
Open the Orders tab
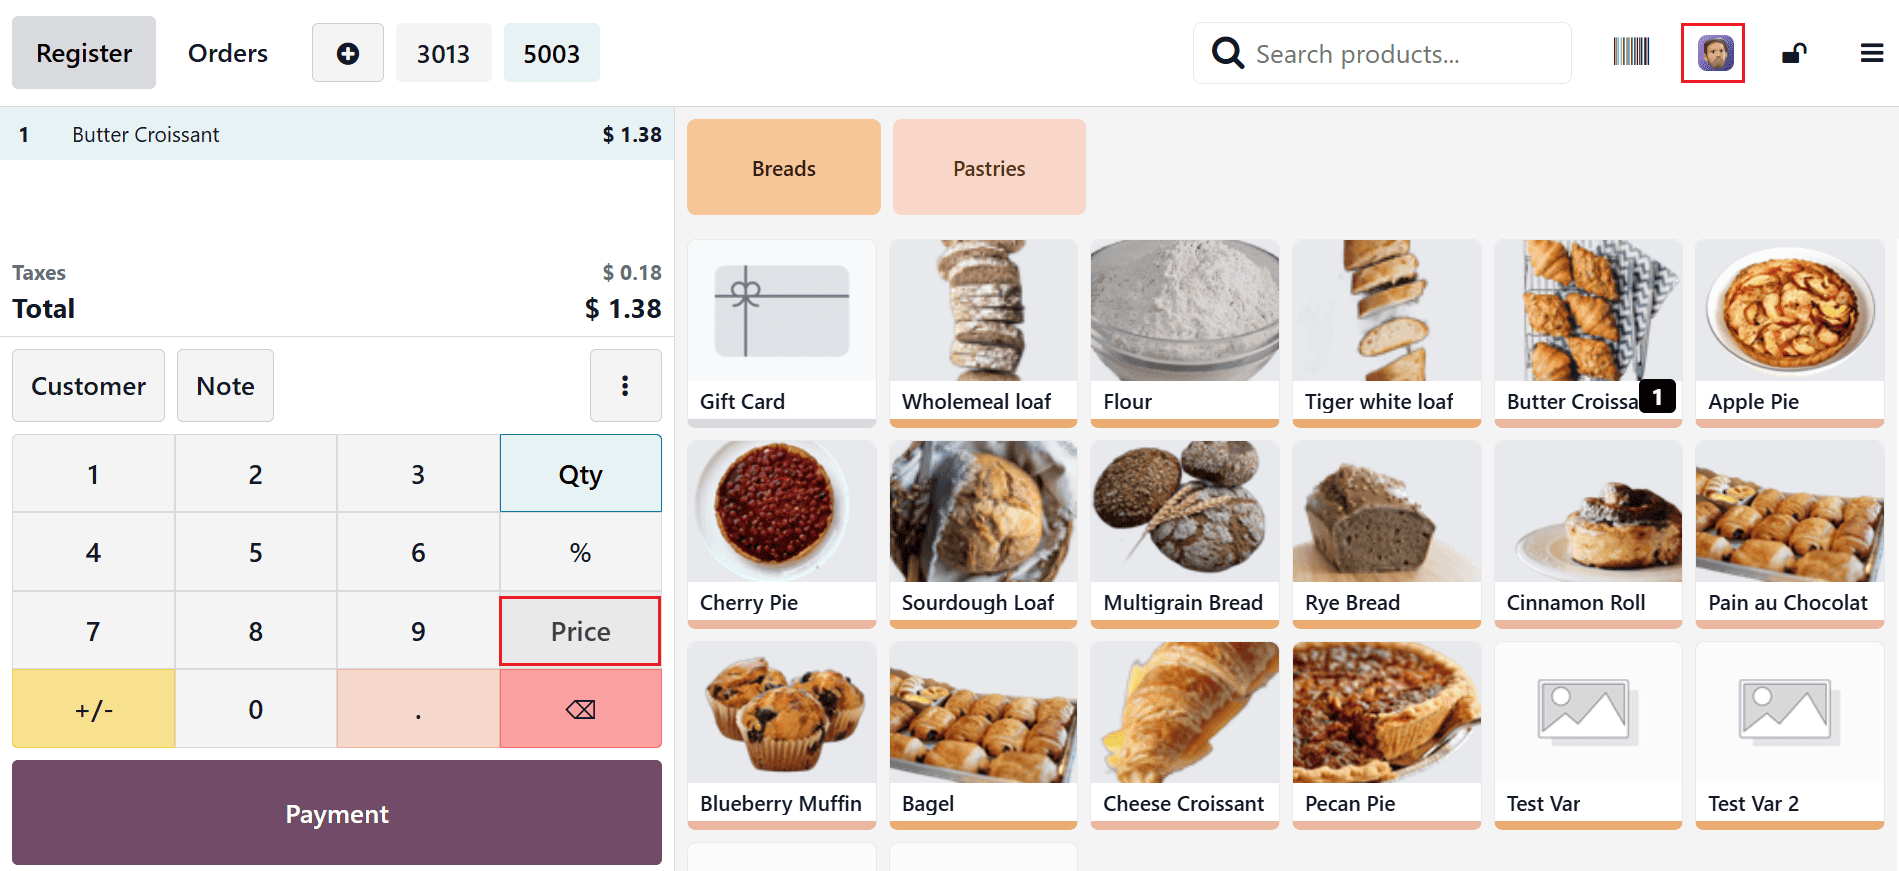[227, 52]
